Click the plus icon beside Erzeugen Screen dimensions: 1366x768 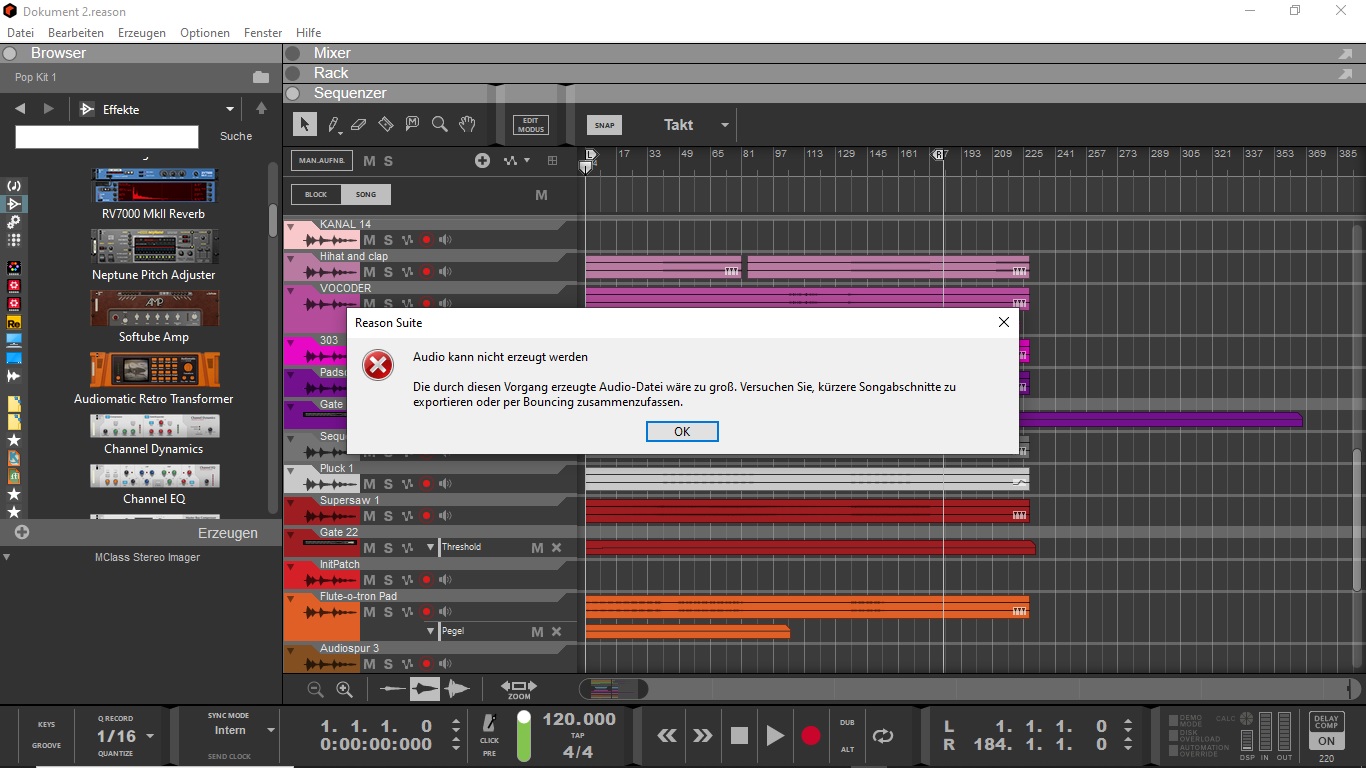[22, 533]
